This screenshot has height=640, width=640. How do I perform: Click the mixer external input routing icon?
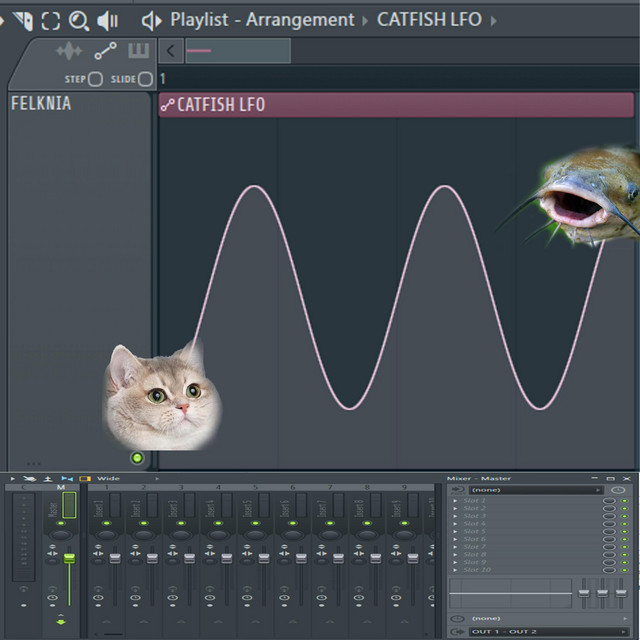457,490
